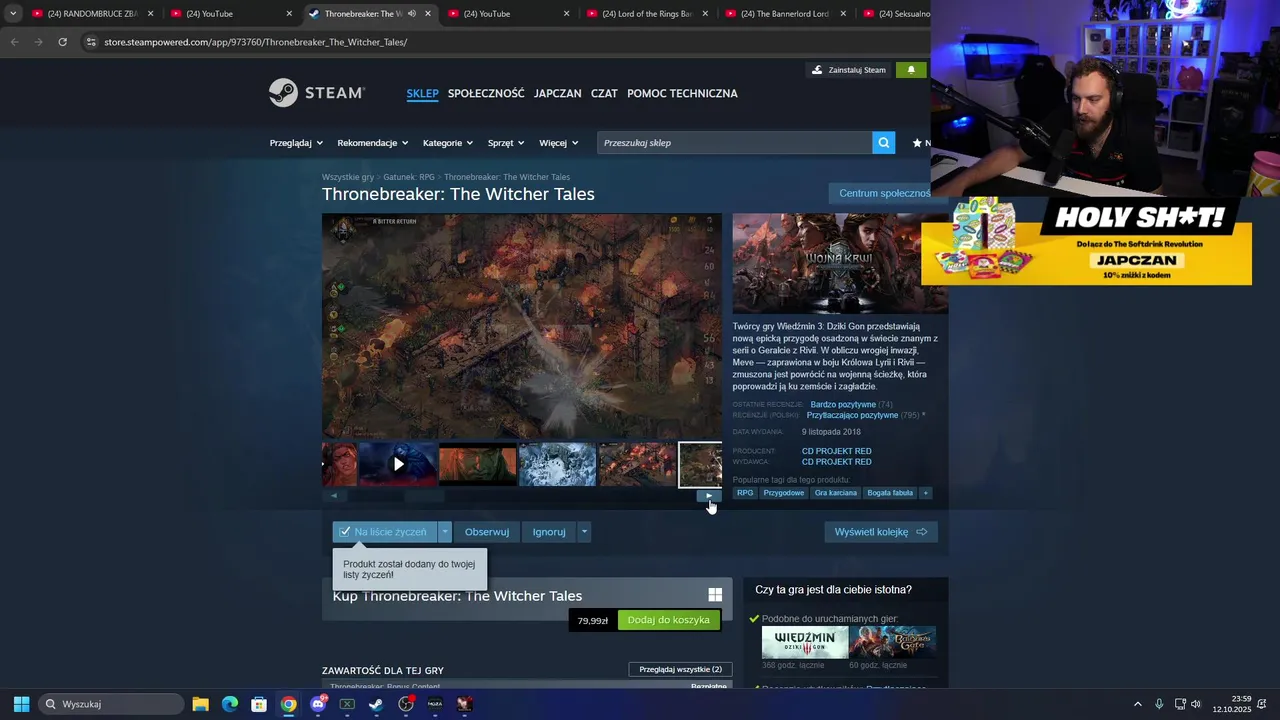Image resolution: width=1280 pixels, height=720 pixels.
Task: Show hidden system tray icons chevron
Action: click(x=1137, y=704)
